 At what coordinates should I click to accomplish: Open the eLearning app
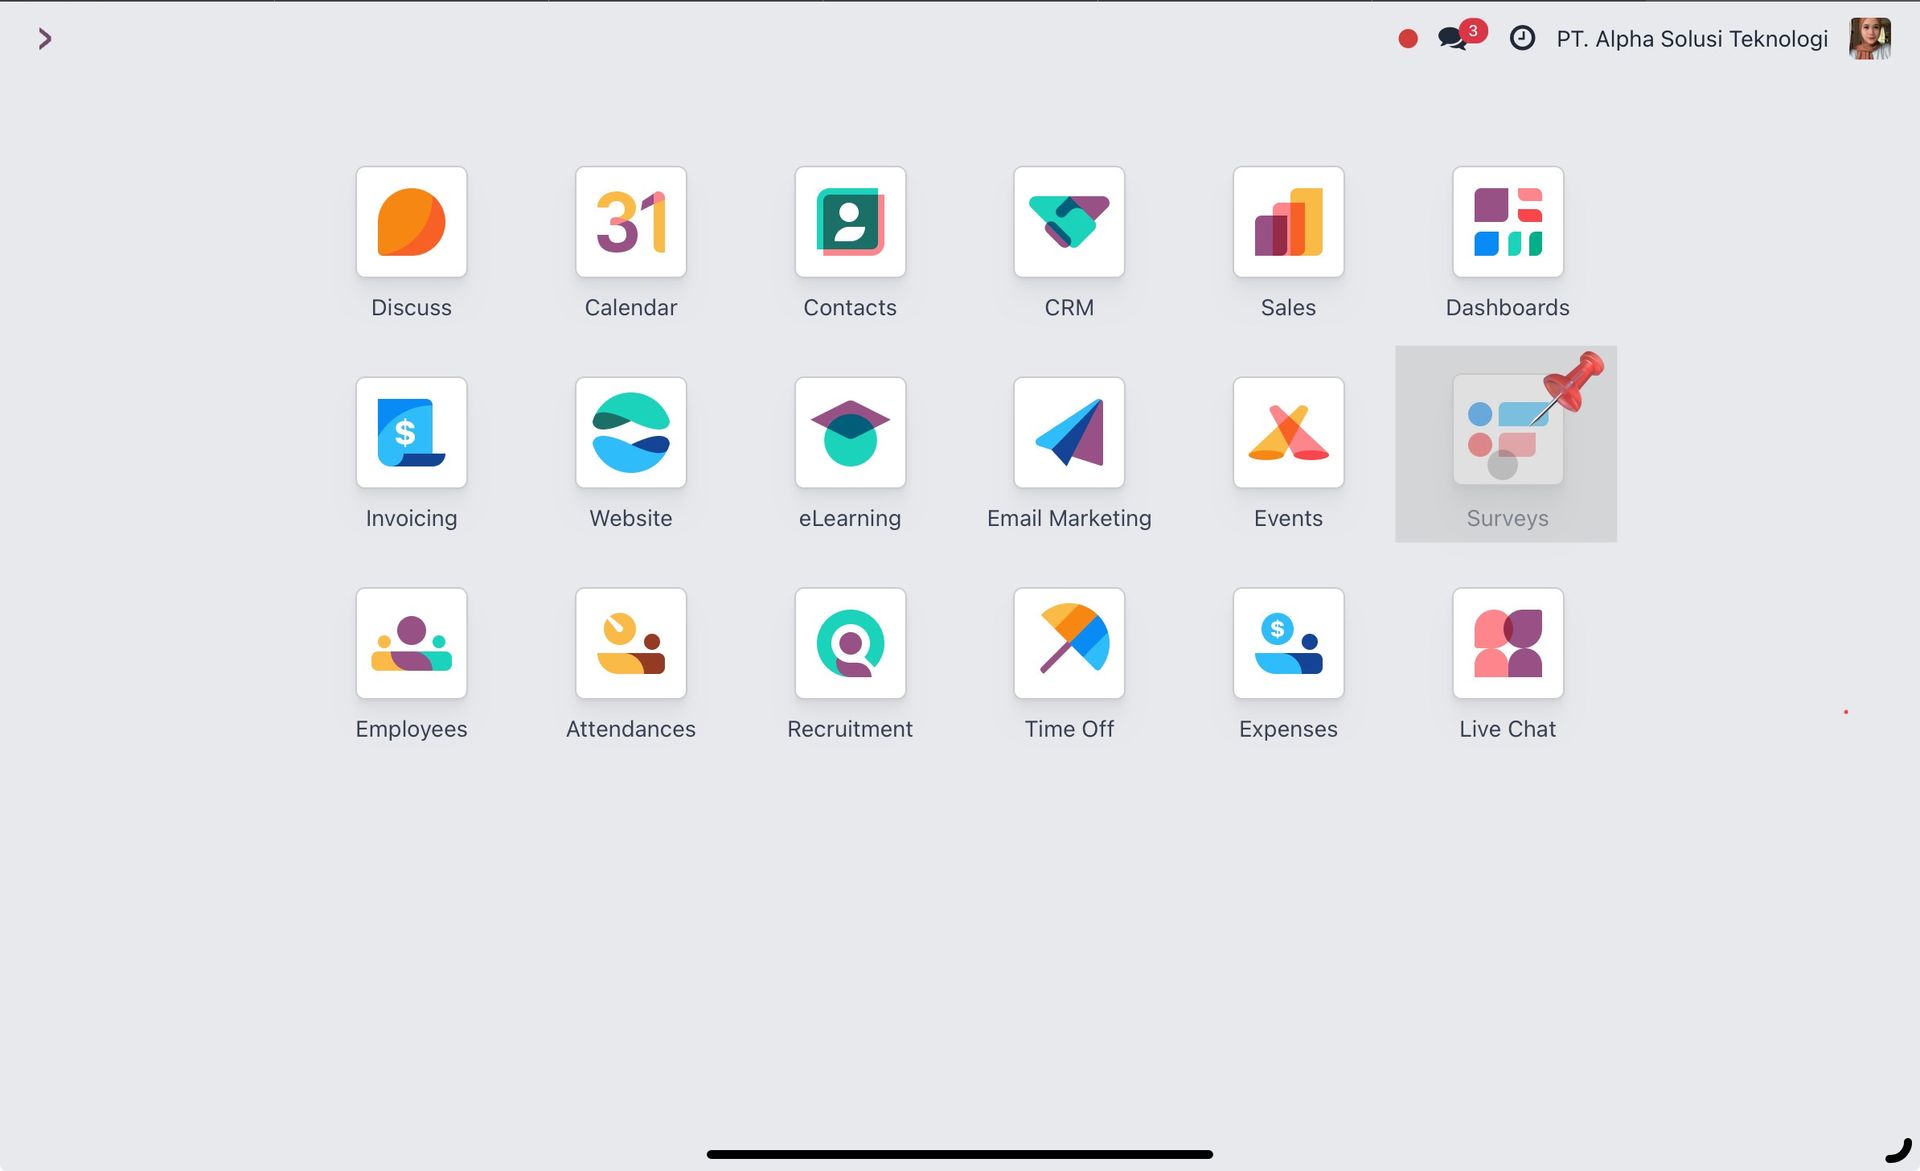[x=850, y=432]
